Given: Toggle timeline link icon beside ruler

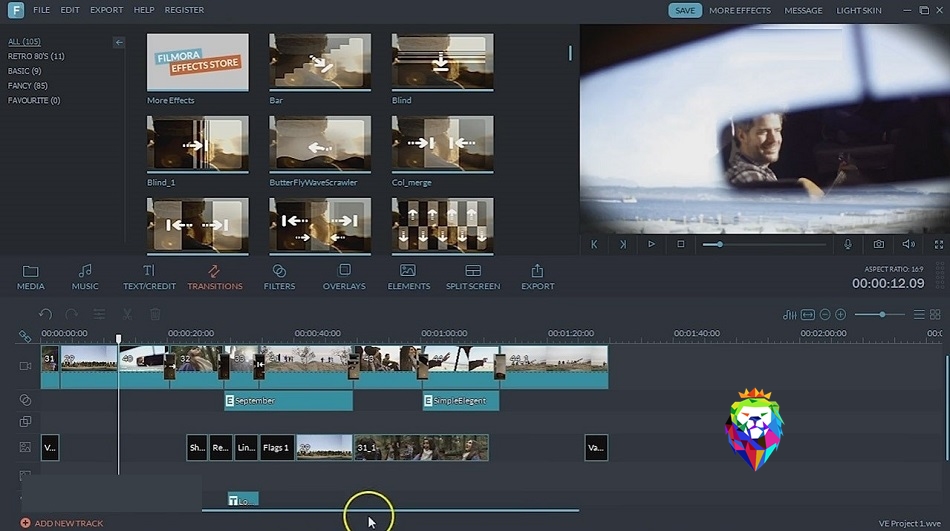Looking at the screenshot, I should (x=25, y=336).
